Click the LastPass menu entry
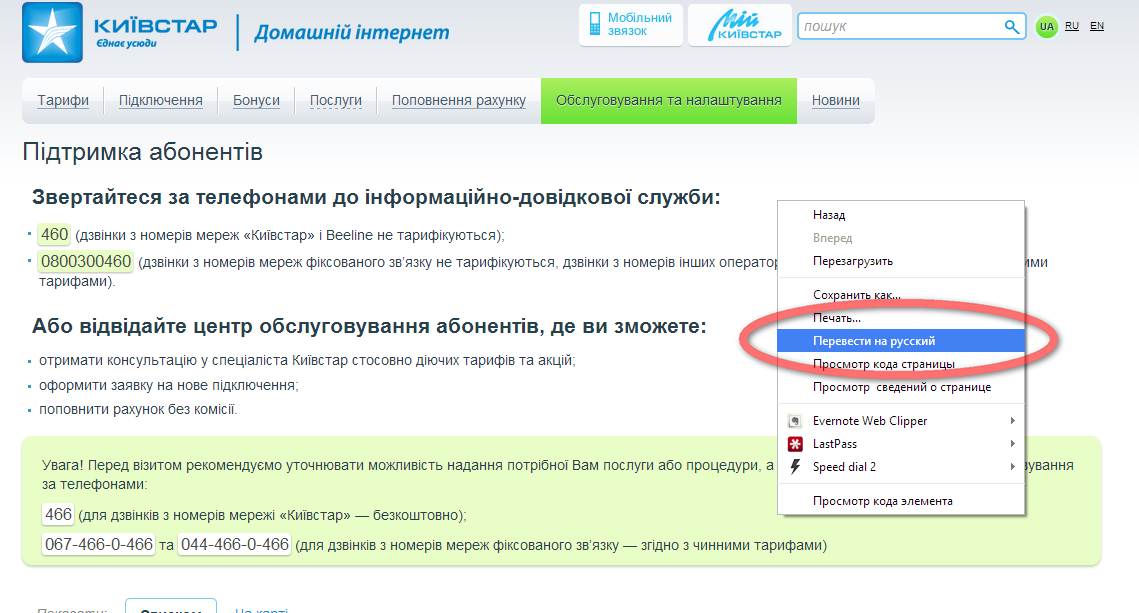This screenshot has height=613, width=1139. point(901,444)
